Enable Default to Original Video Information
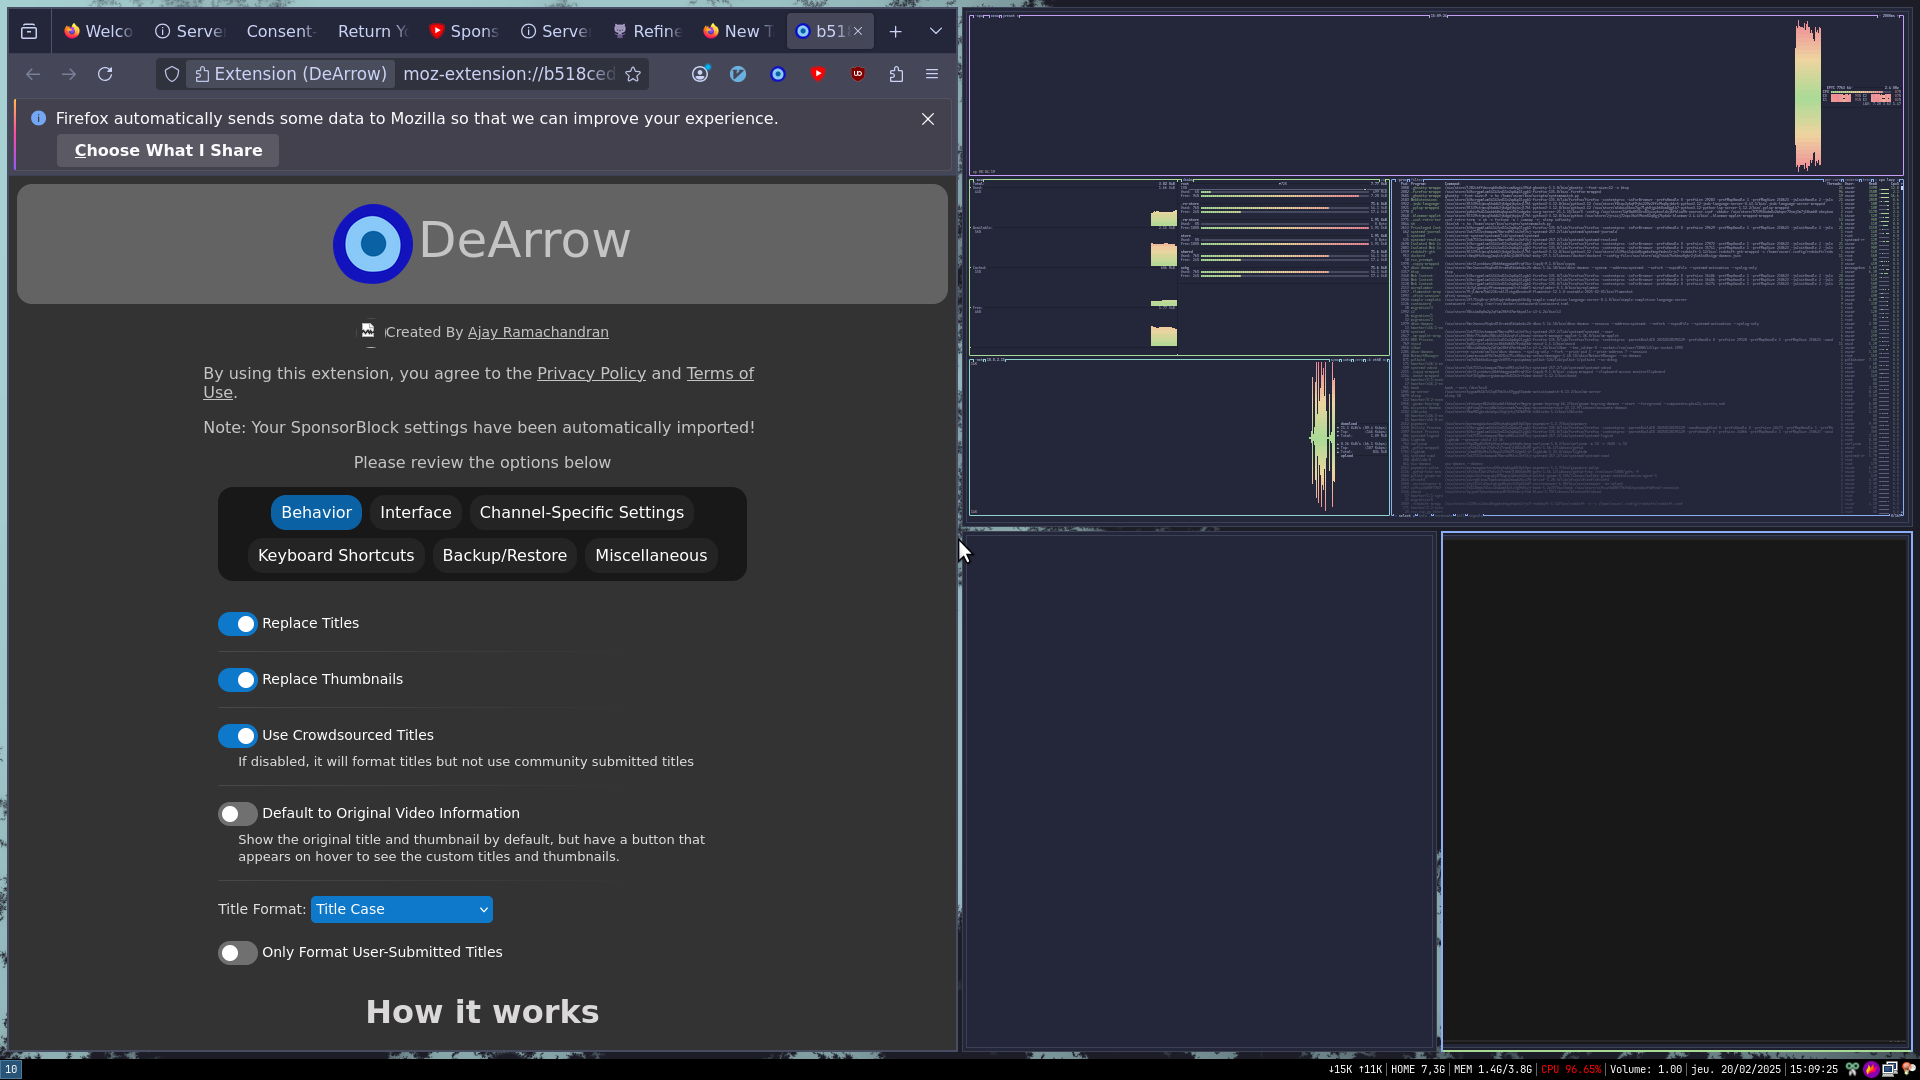The height and width of the screenshot is (1080, 1920). pyautogui.click(x=238, y=814)
